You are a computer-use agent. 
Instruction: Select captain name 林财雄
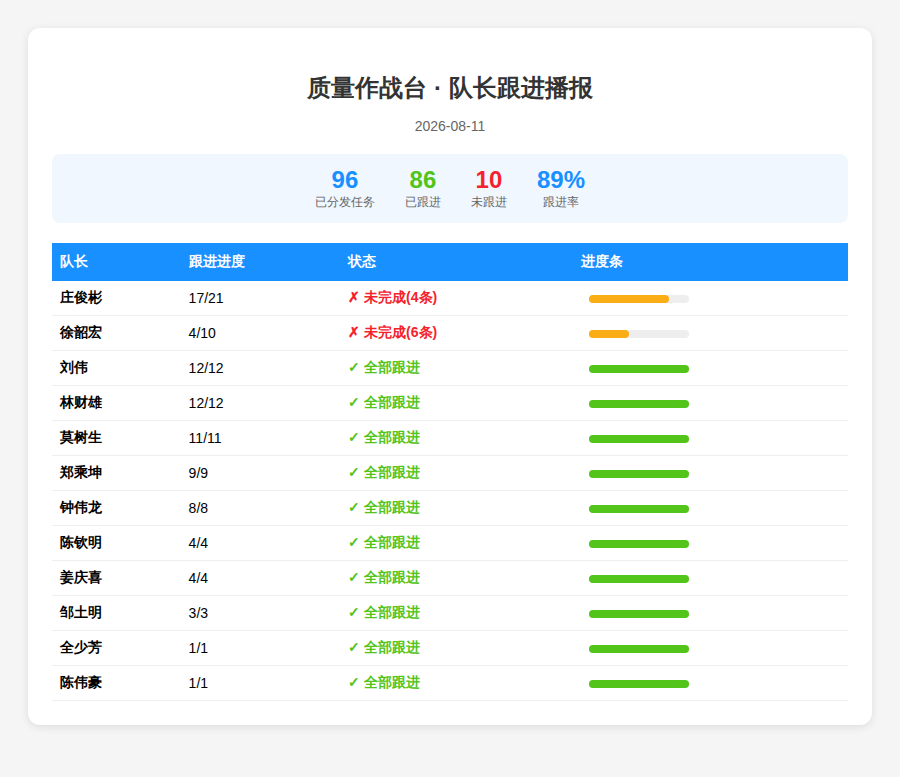tap(81, 403)
